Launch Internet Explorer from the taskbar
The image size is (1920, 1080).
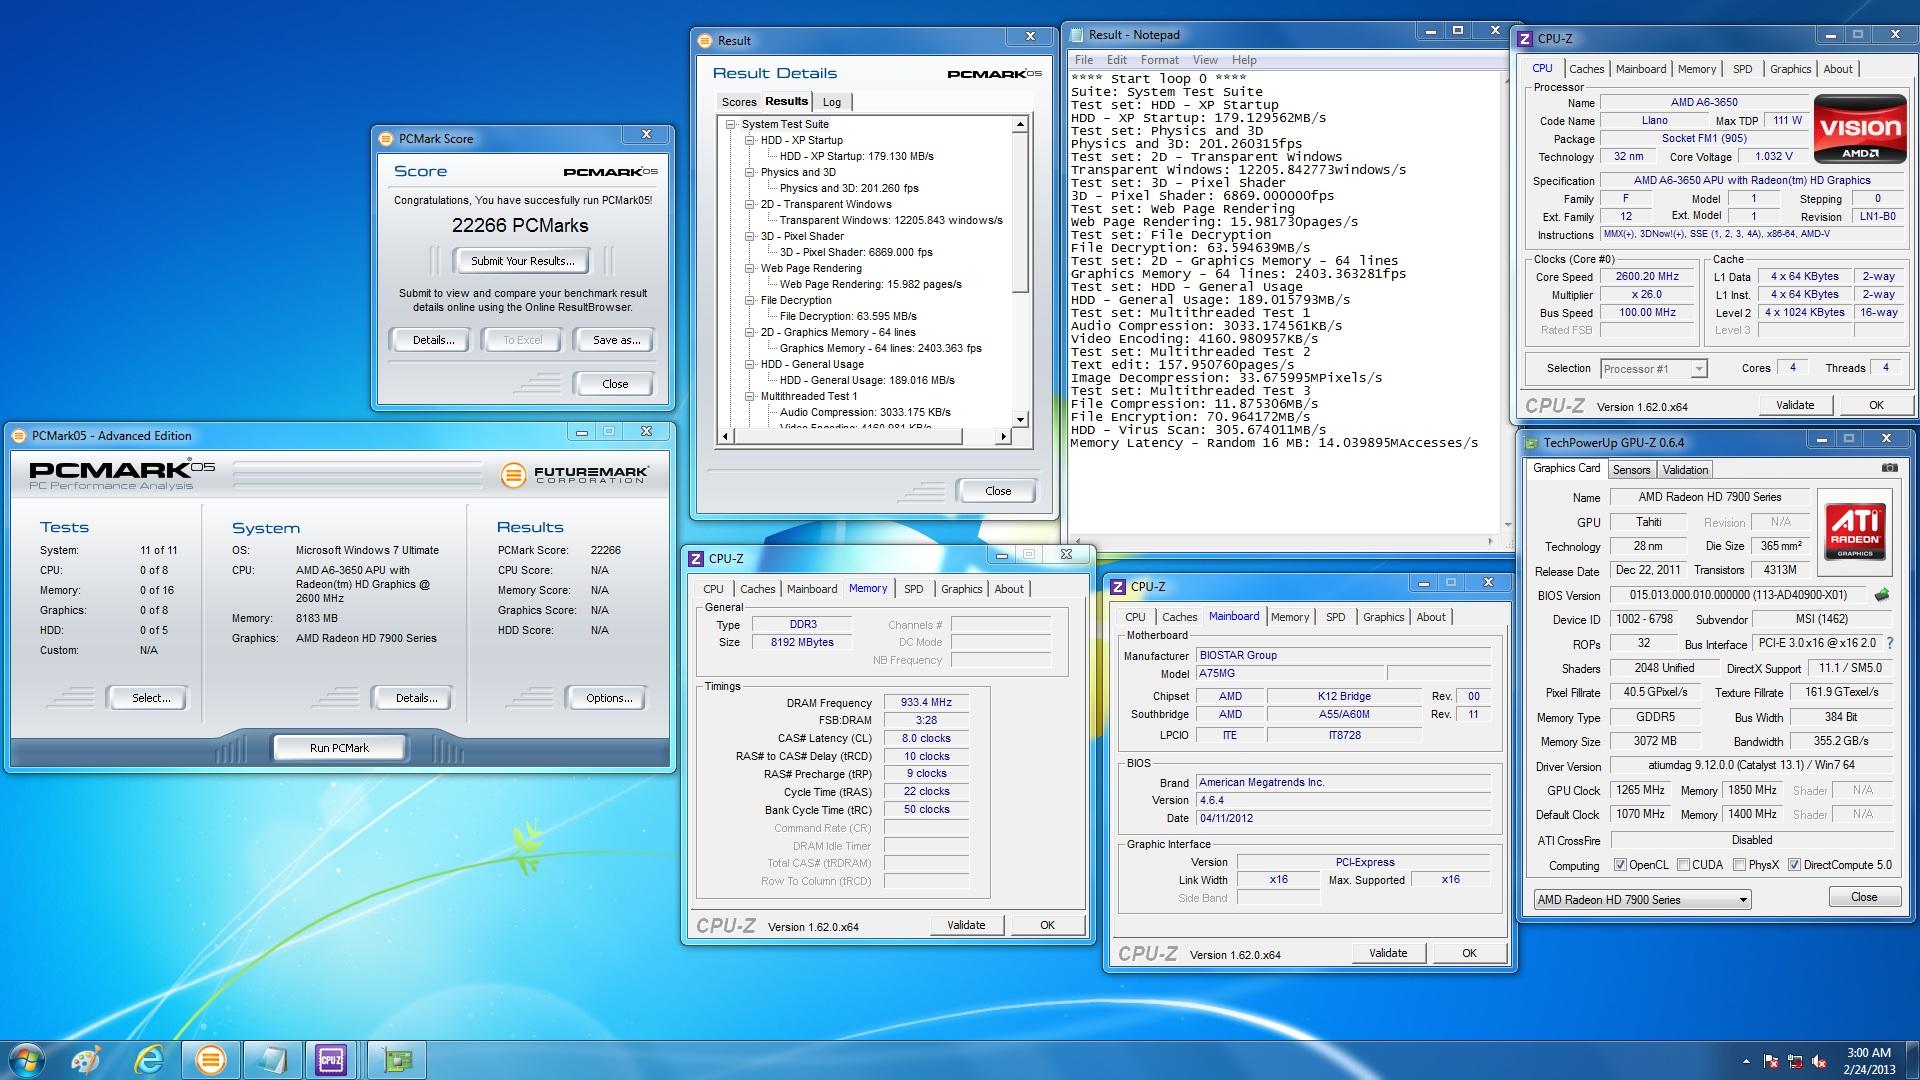(149, 1060)
